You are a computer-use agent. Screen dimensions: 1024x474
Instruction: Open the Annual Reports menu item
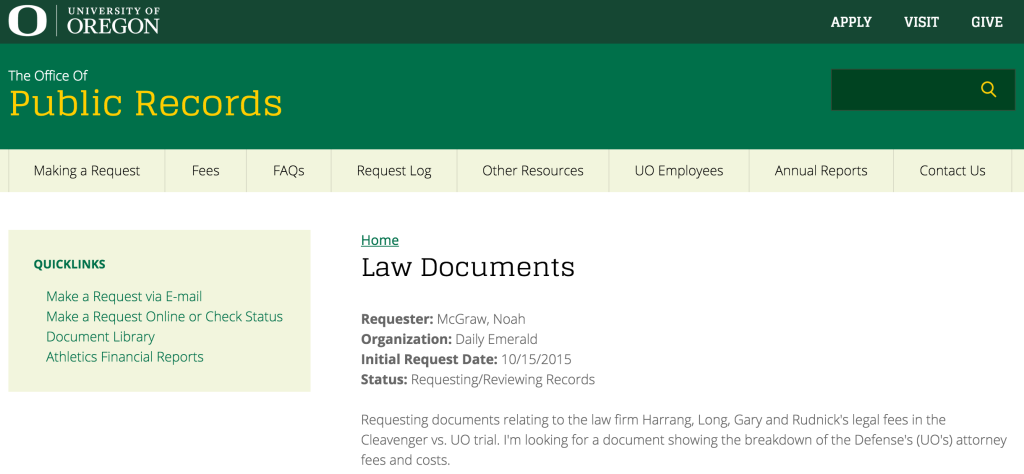821,171
